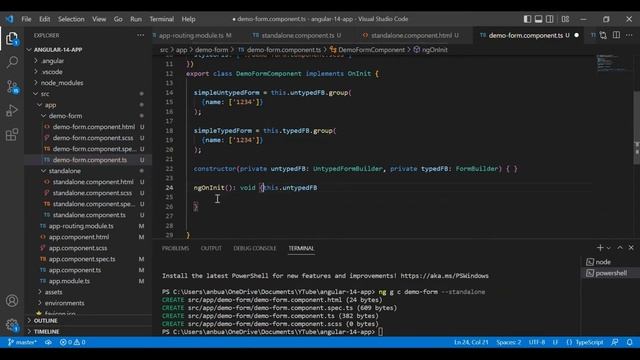
Task: Open Customize Layout icon in title bar
Action: tap(565, 19)
